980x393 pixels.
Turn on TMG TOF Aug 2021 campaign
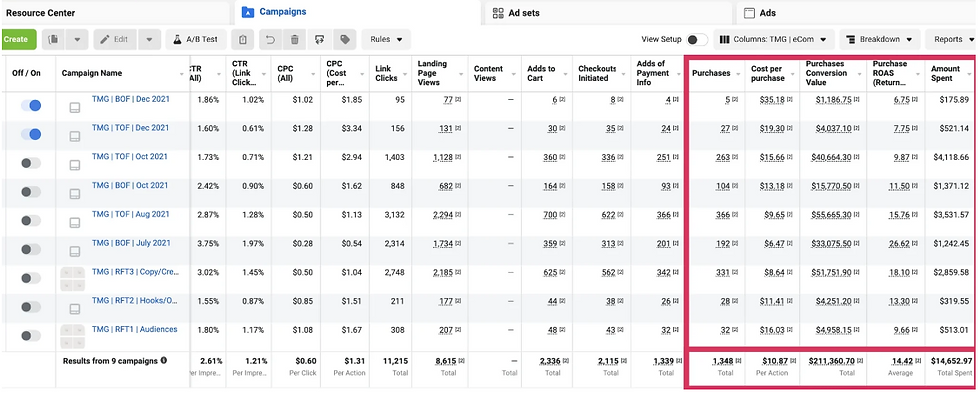31,221
